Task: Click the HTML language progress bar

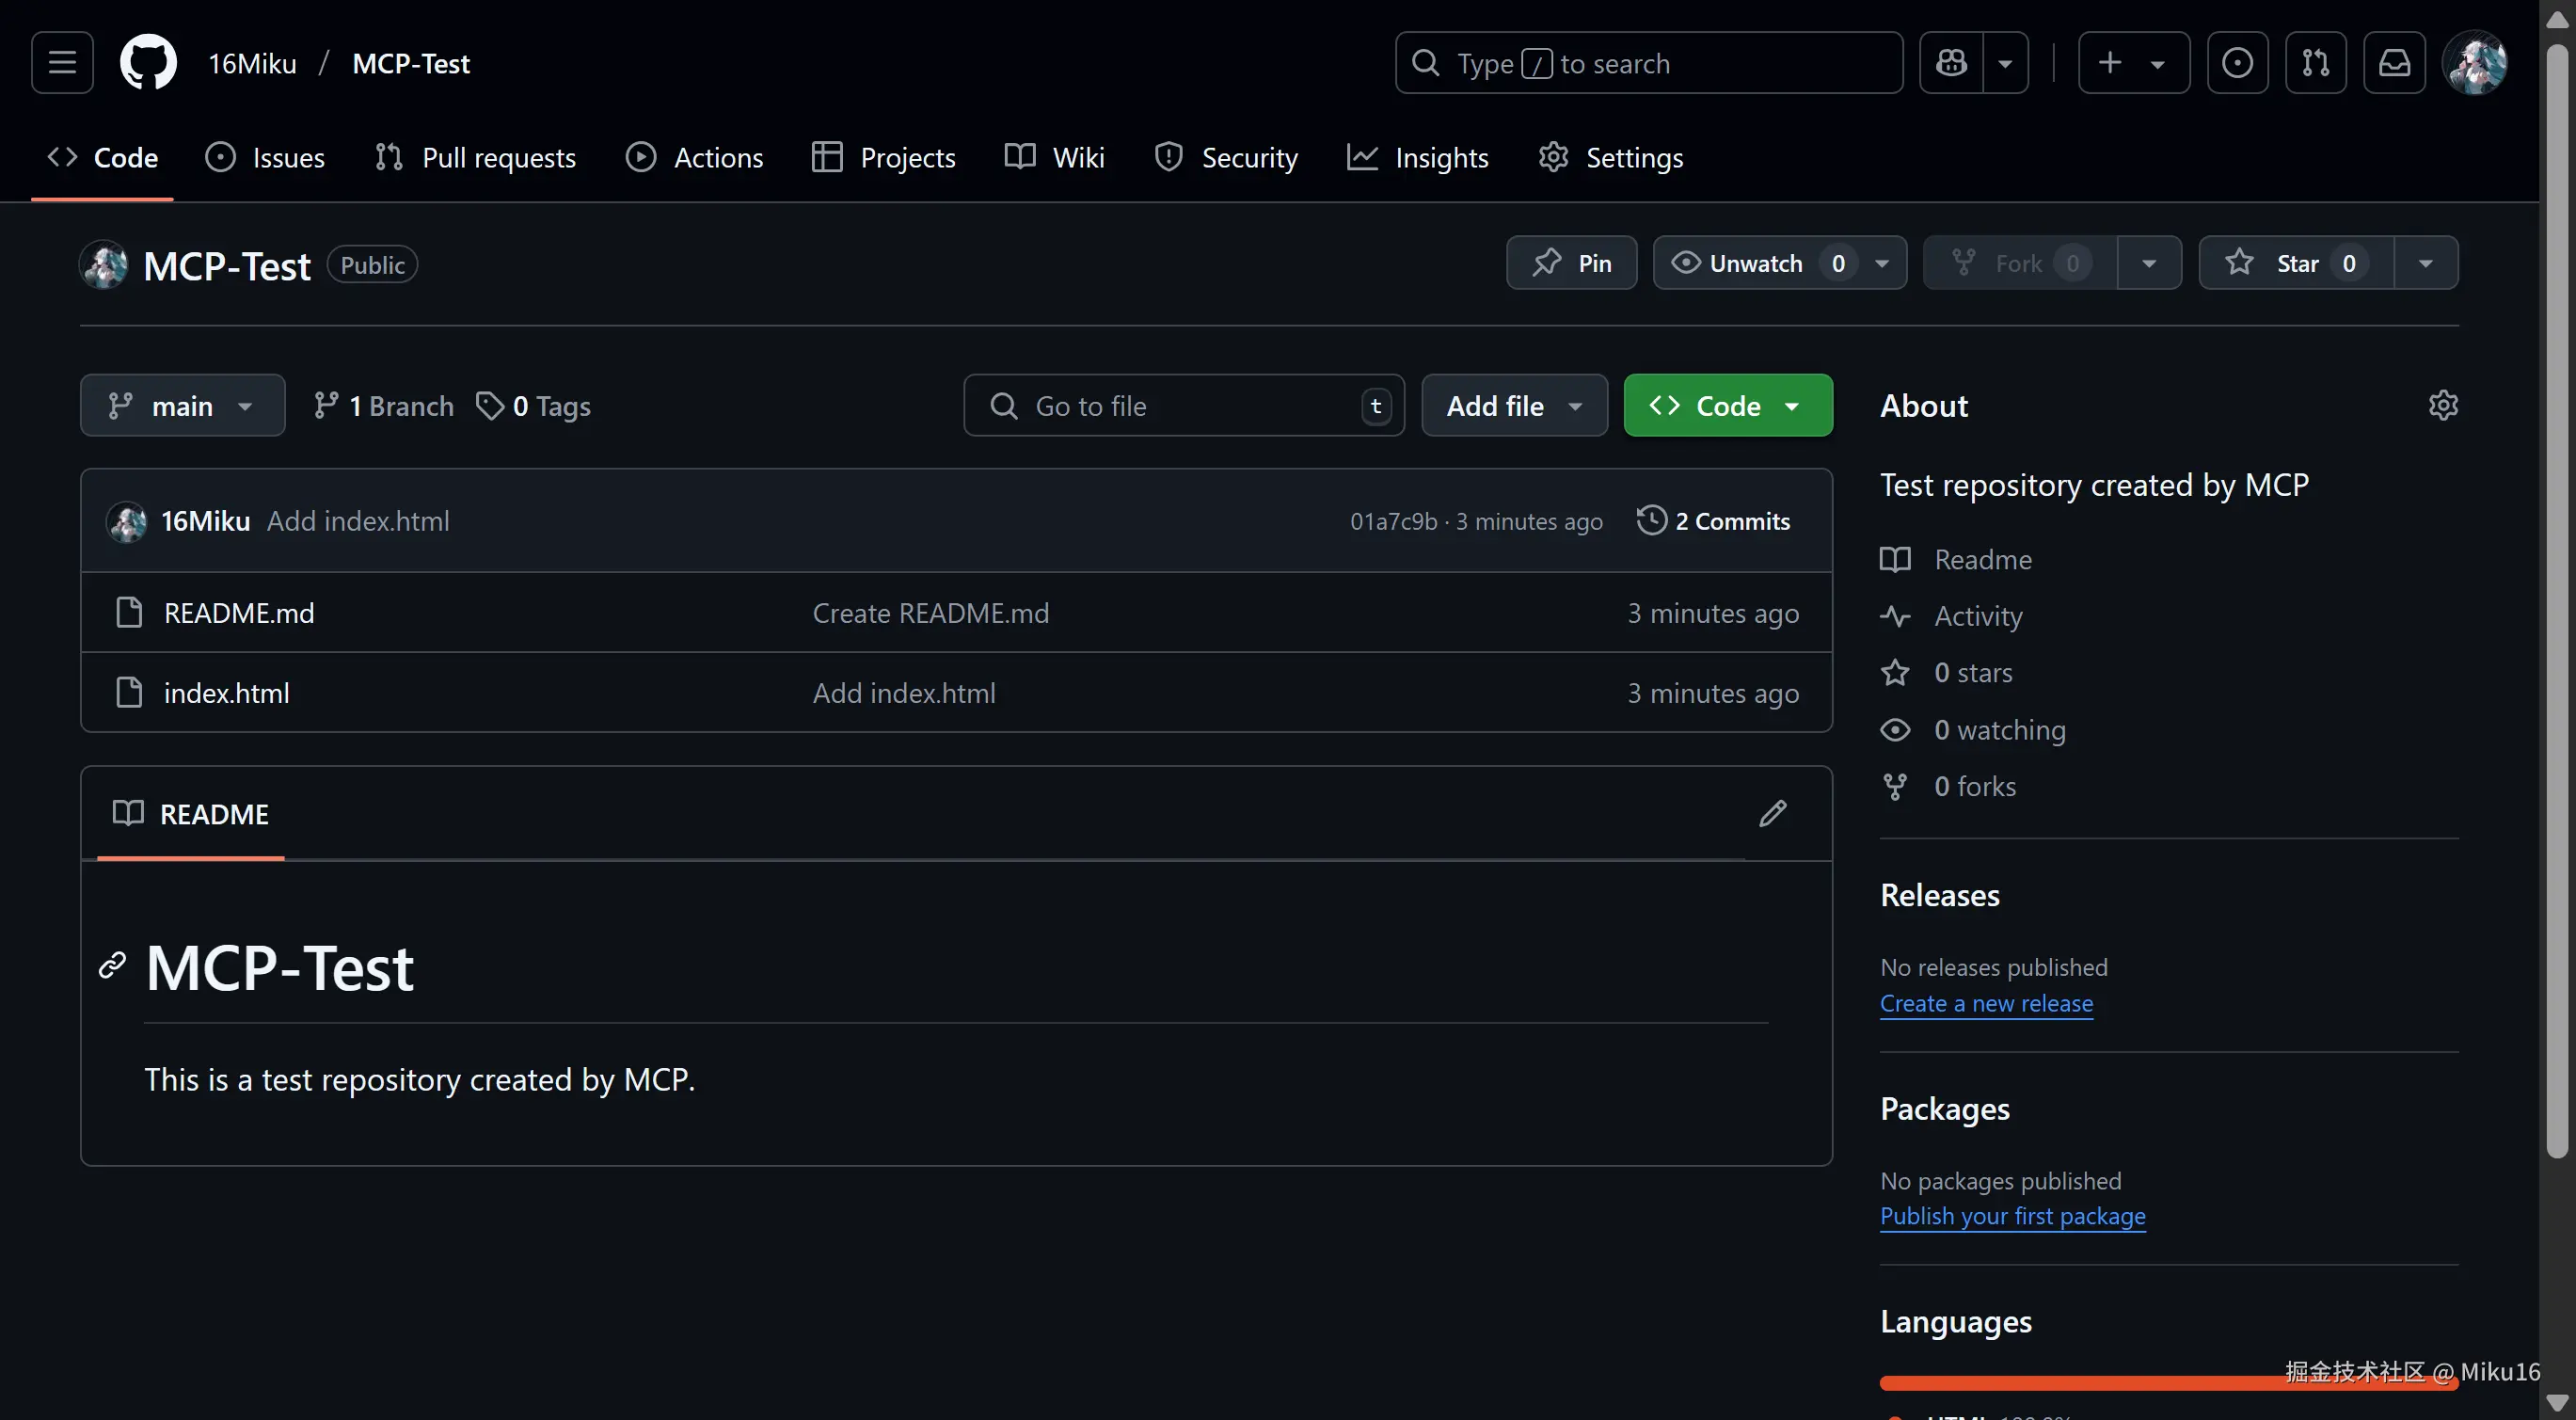Action: click(x=2169, y=1383)
